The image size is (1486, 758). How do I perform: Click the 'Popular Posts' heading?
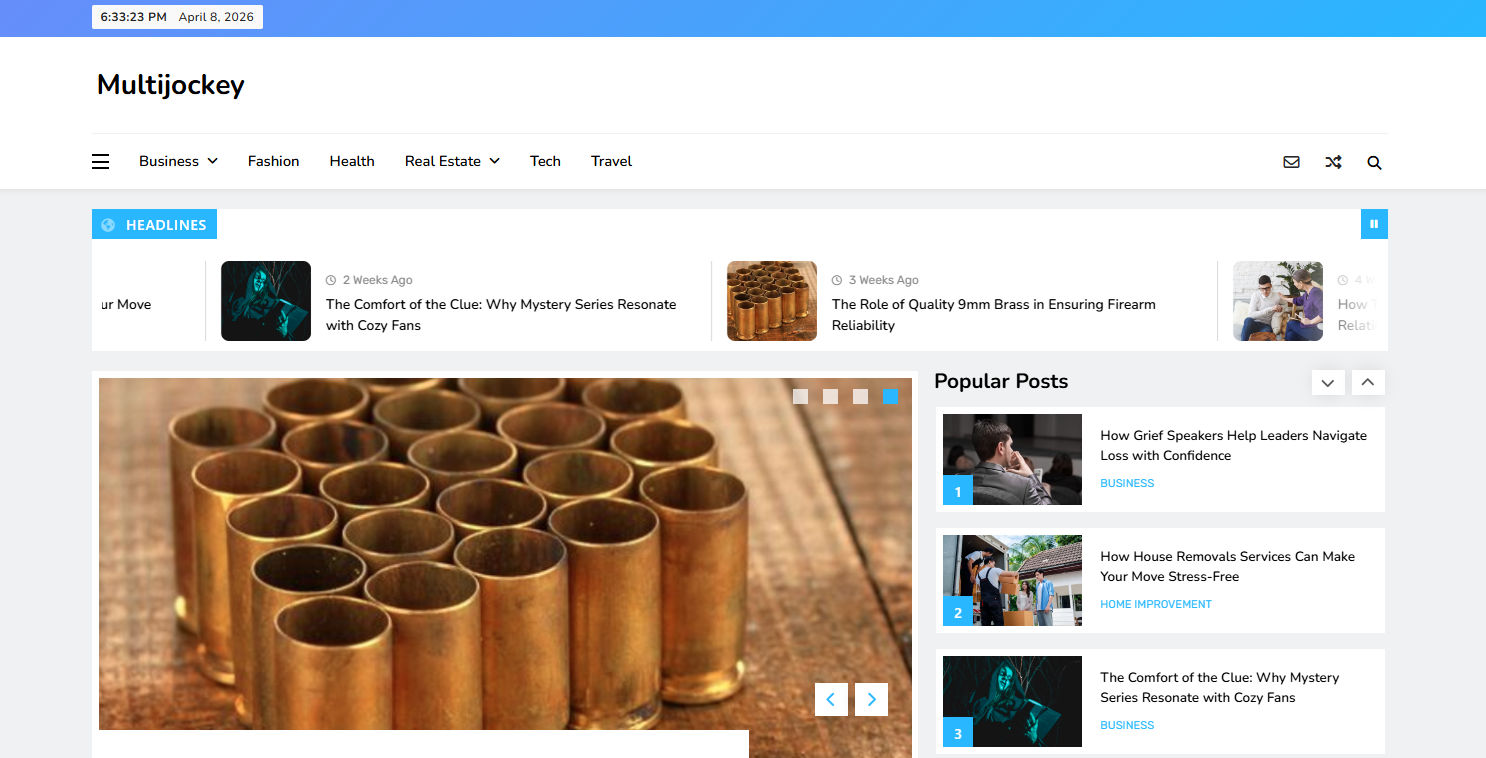click(x=1001, y=381)
